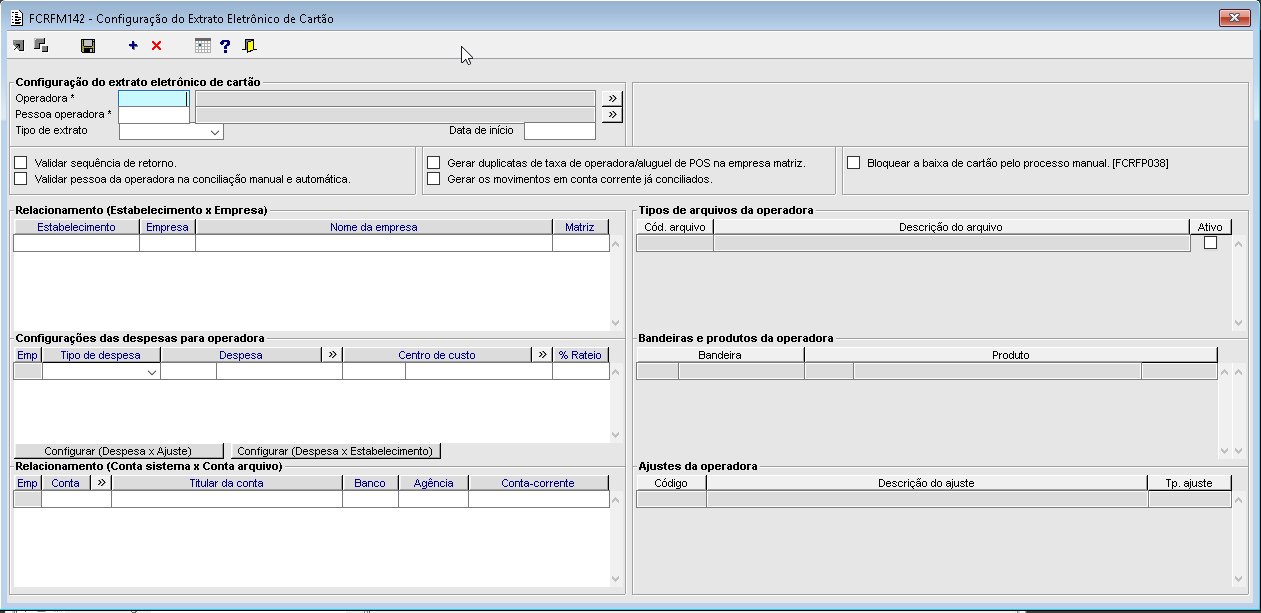1261x613 pixels.
Task: Check Gerar duplicatas de taxa de operadora option
Action: pyautogui.click(x=434, y=162)
